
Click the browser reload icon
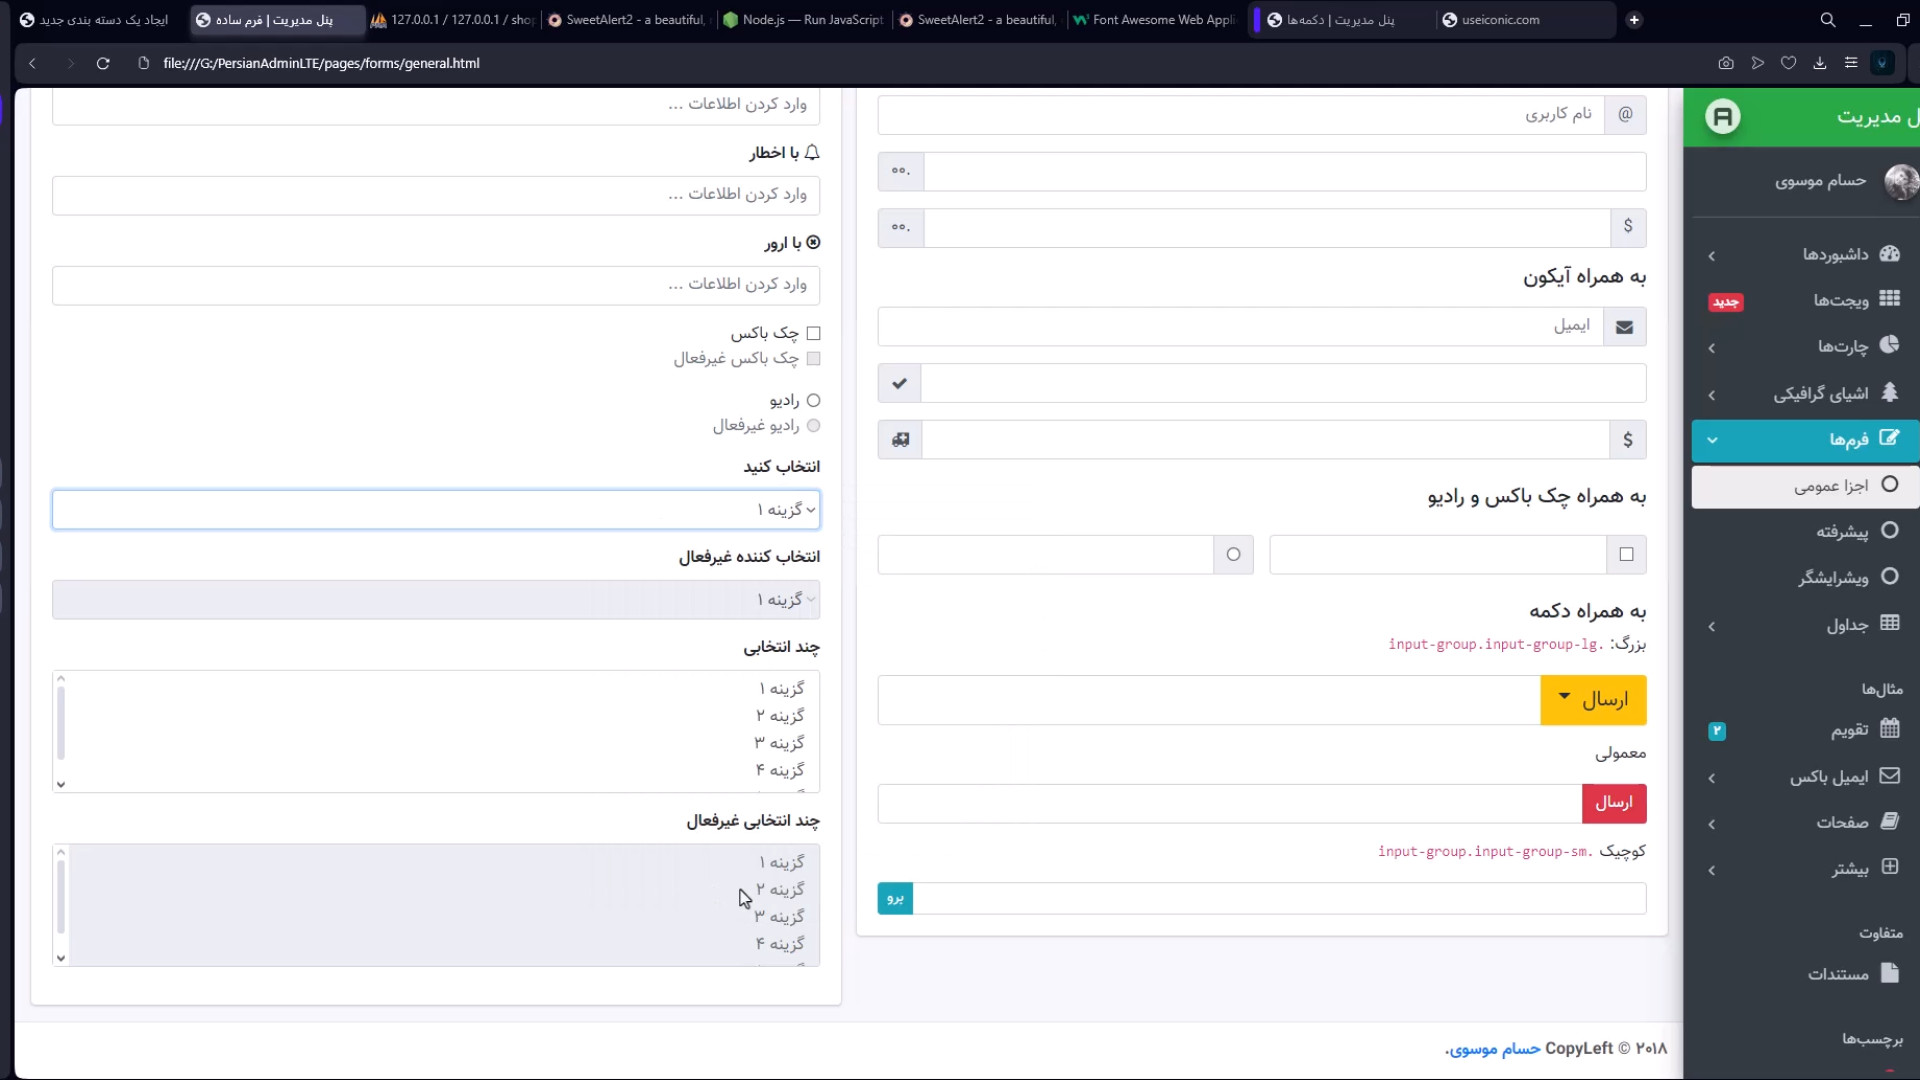click(x=103, y=63)
